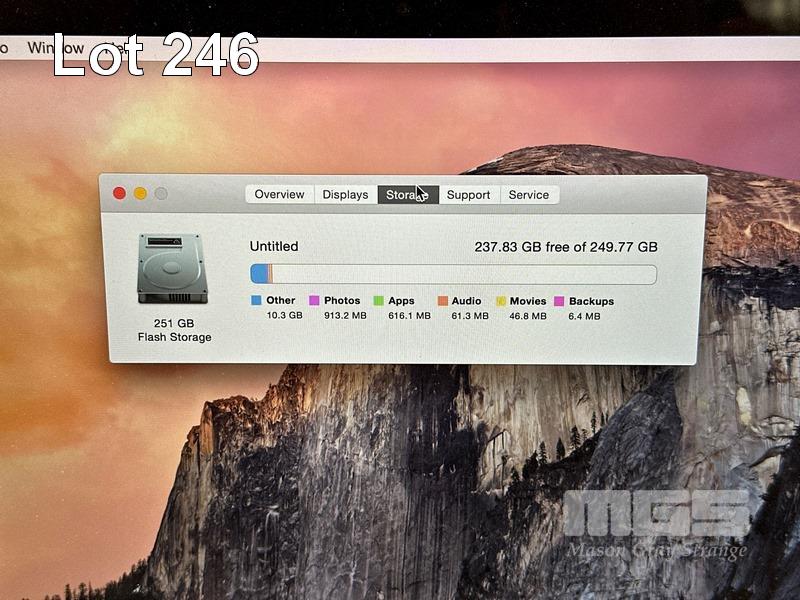Screen dimensions: 800x600
Task: Click the blue segment of storage bar
Action: (259, 275)
